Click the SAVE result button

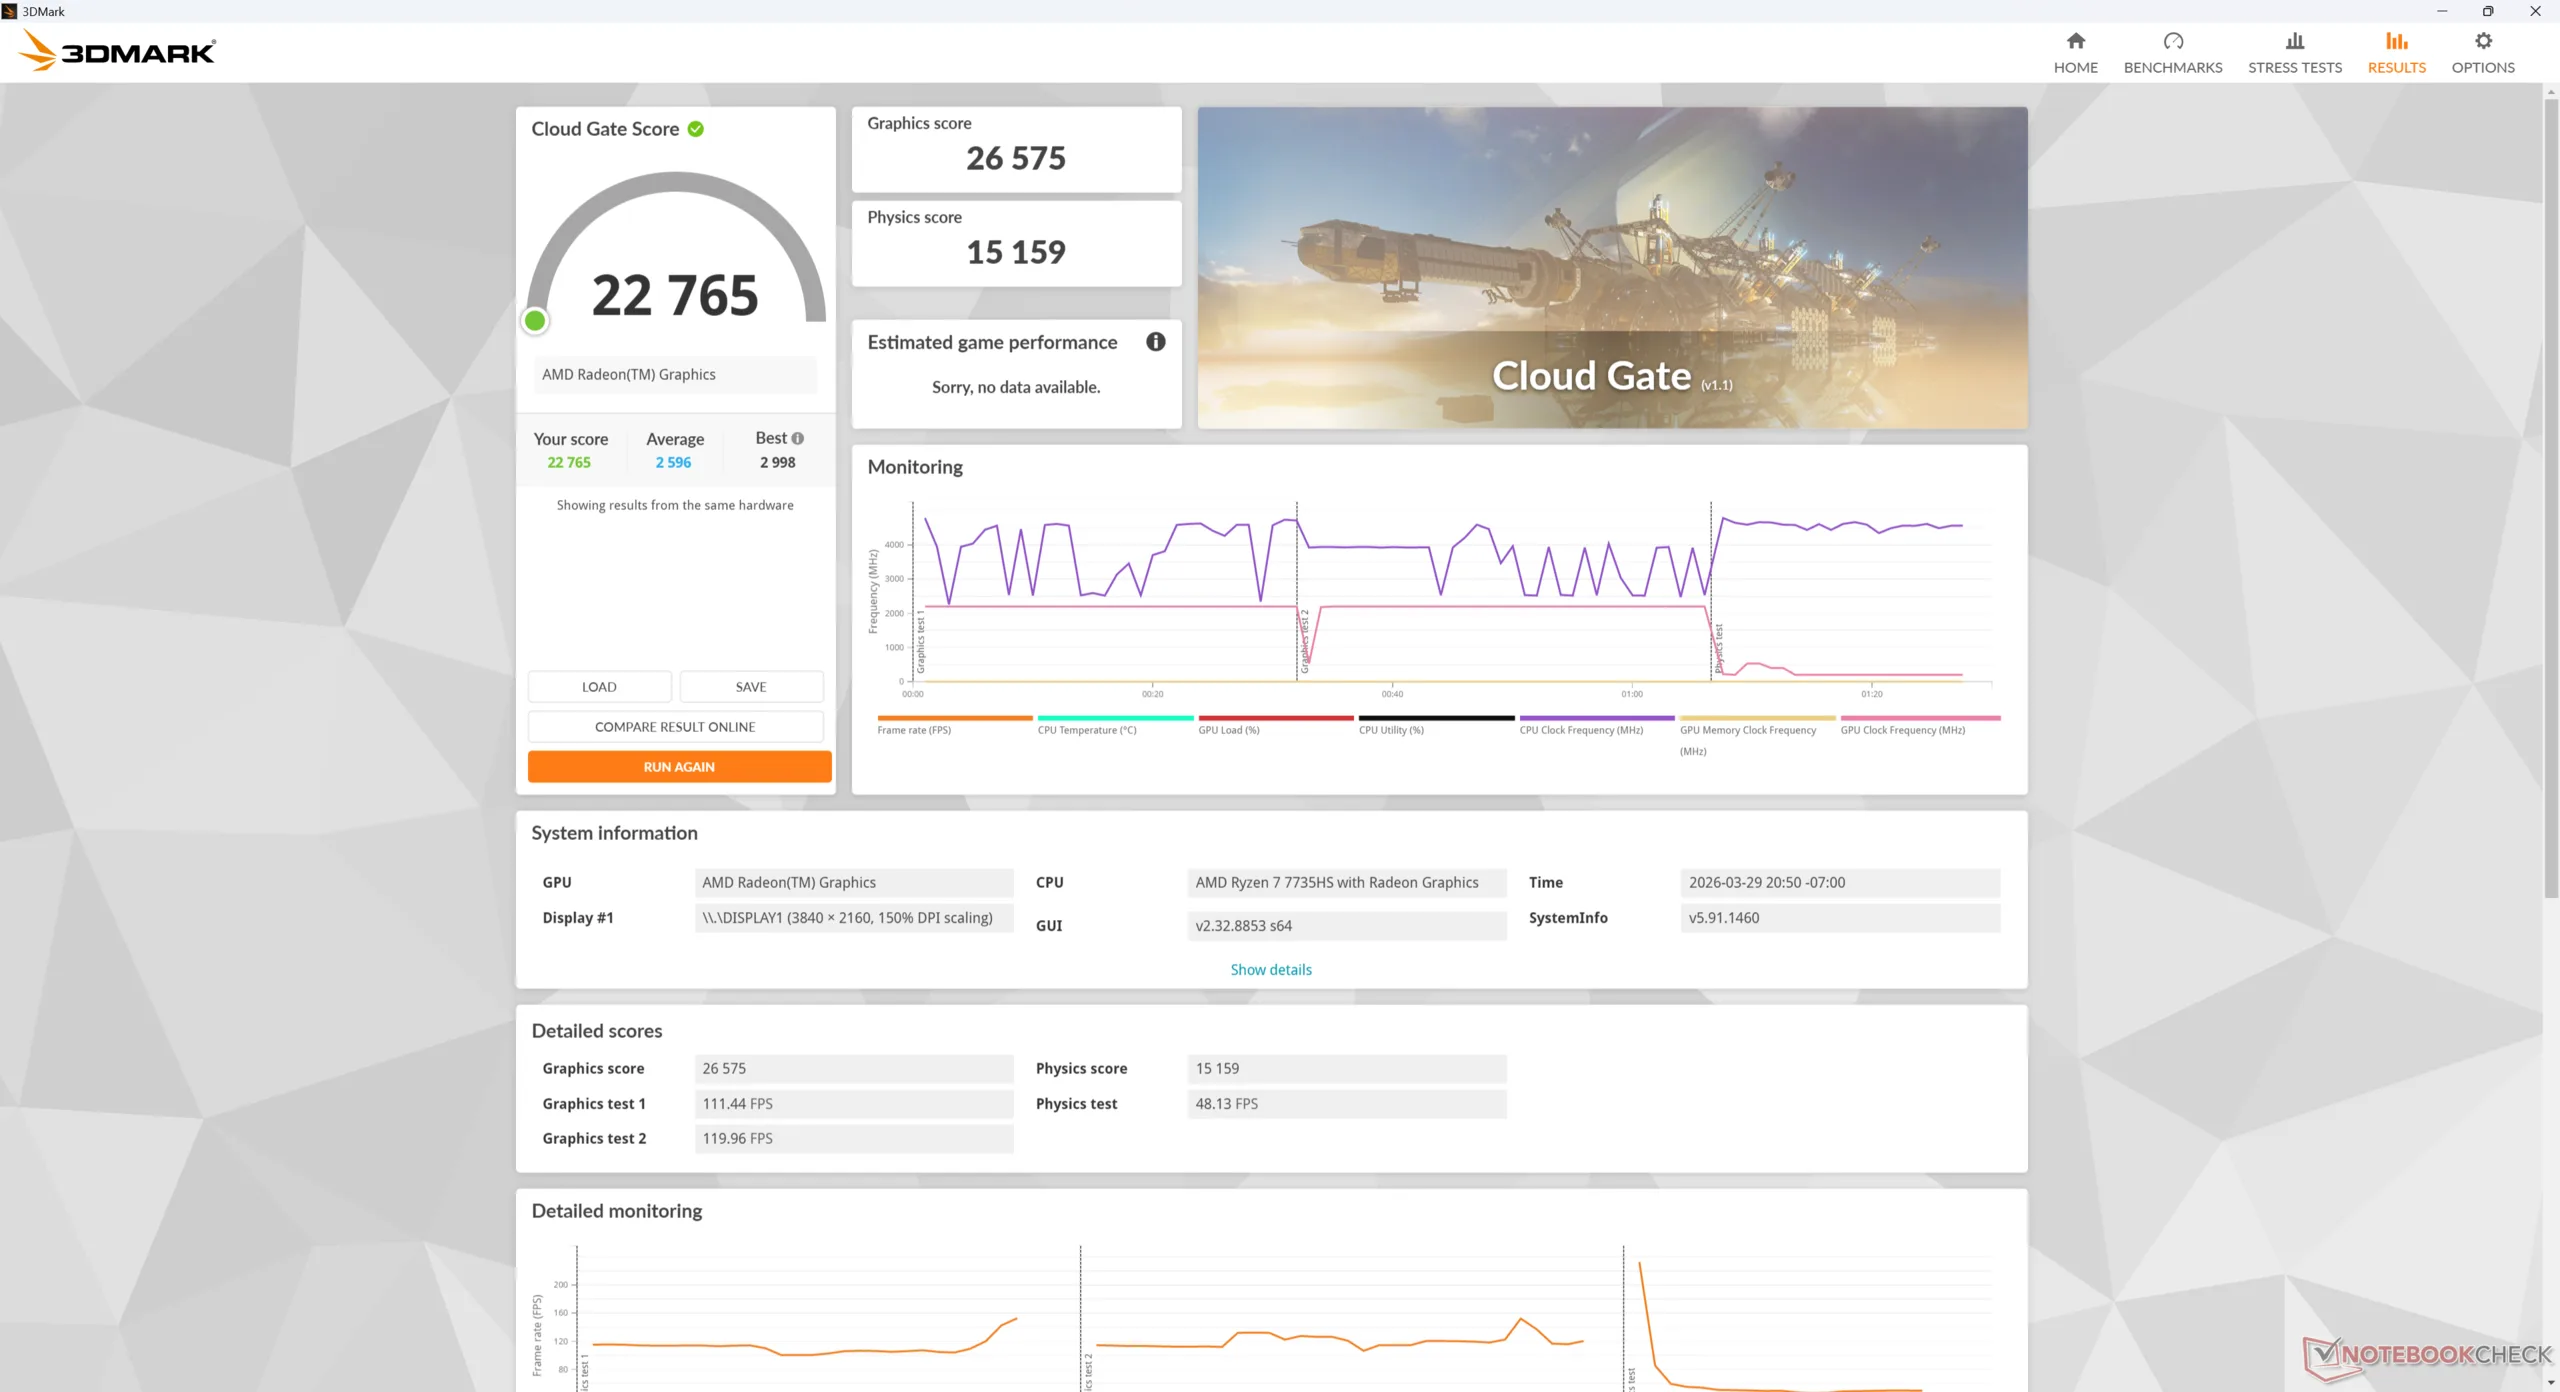[x=750, y=687]
